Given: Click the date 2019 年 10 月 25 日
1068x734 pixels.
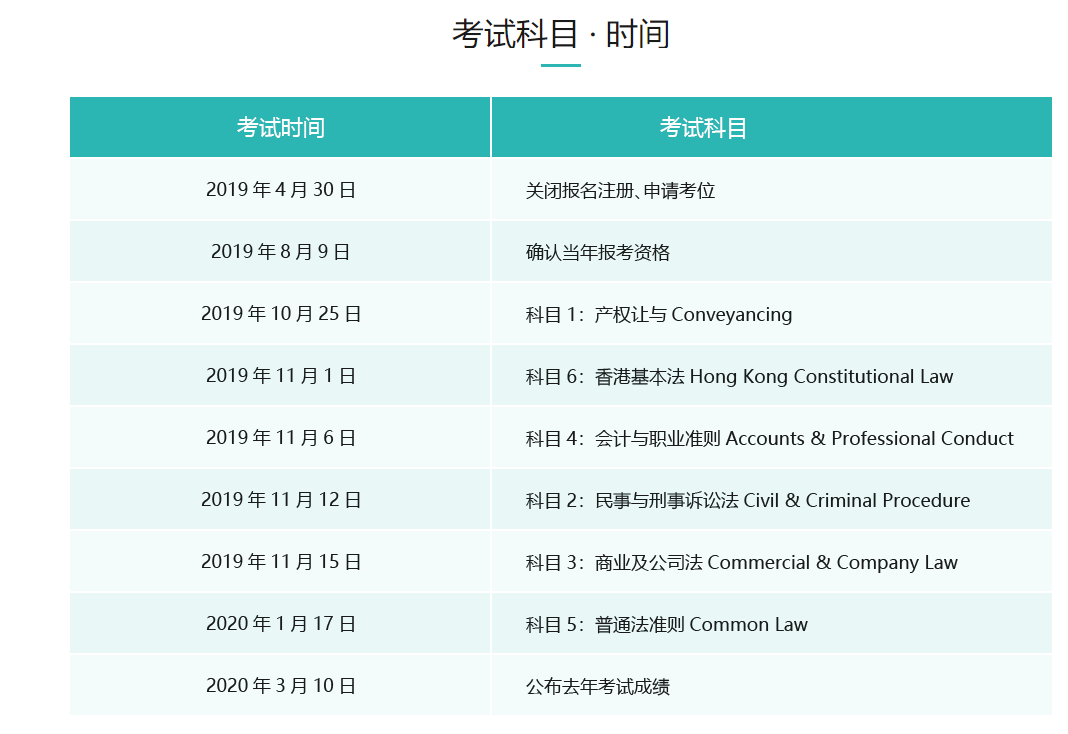Looking at the screenshot, I should (280, 314).
